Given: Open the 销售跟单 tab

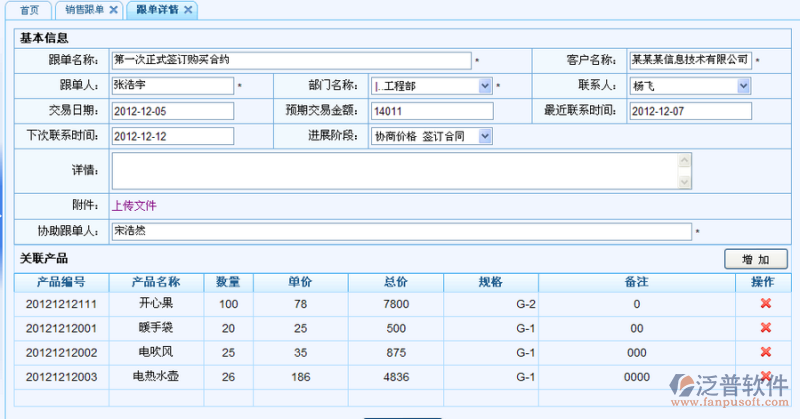Looking at the screenshot, I should 85,10.
